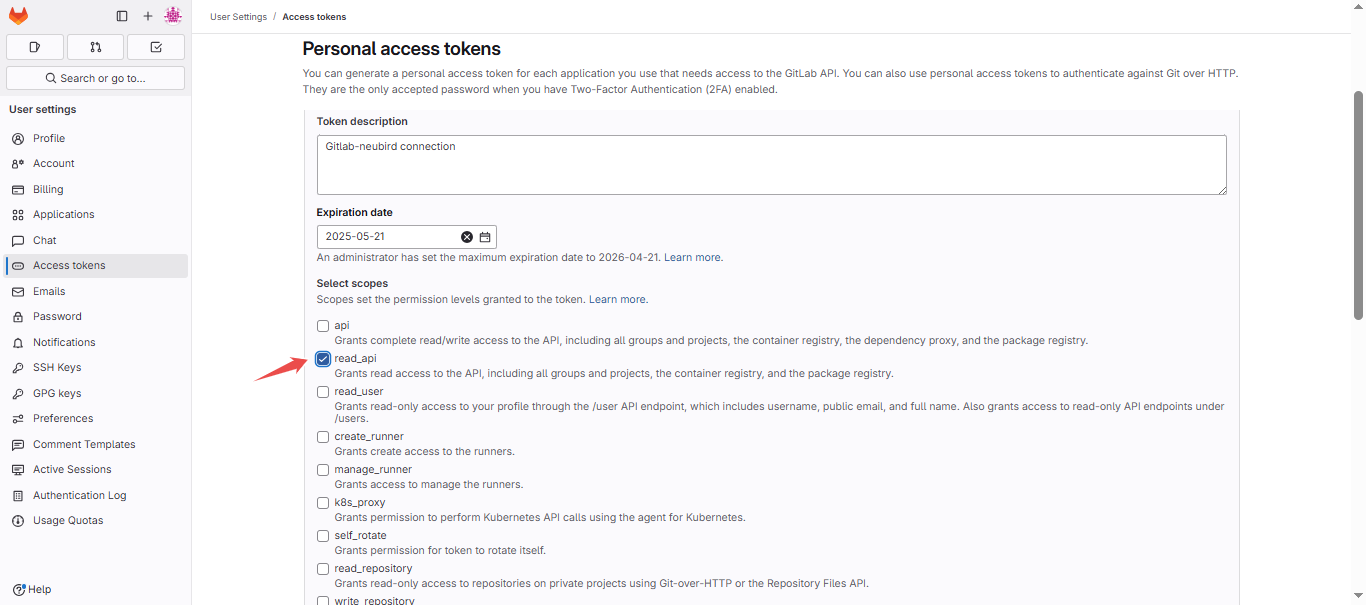Open the assigned issues icon
Viewport: 1366px width, 605px height.
click(35, 46)
